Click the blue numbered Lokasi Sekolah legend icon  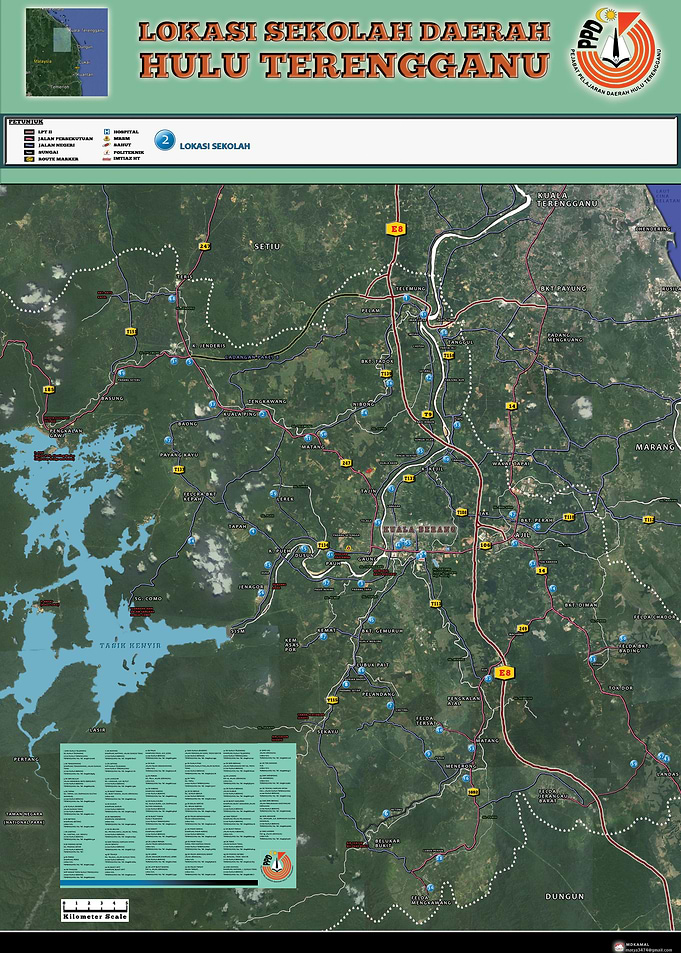pos(165,140)
